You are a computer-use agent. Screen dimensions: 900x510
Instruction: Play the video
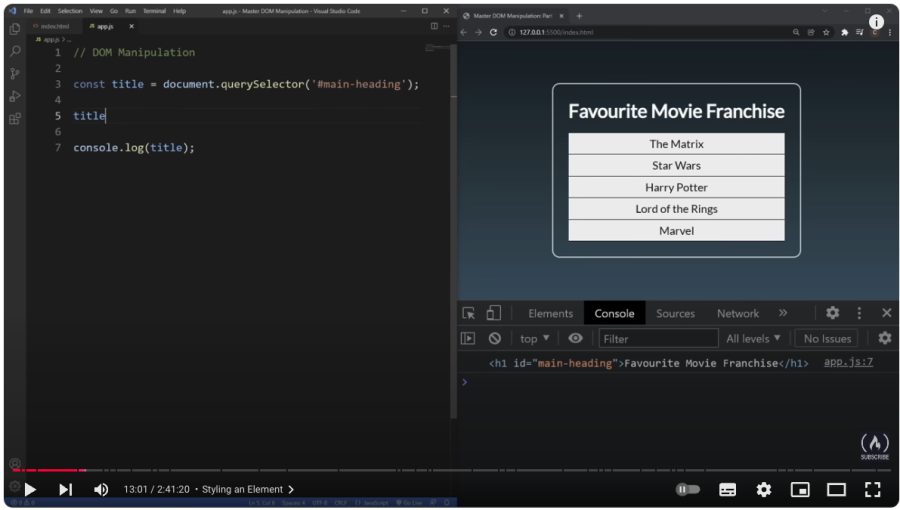click(30, 489)
